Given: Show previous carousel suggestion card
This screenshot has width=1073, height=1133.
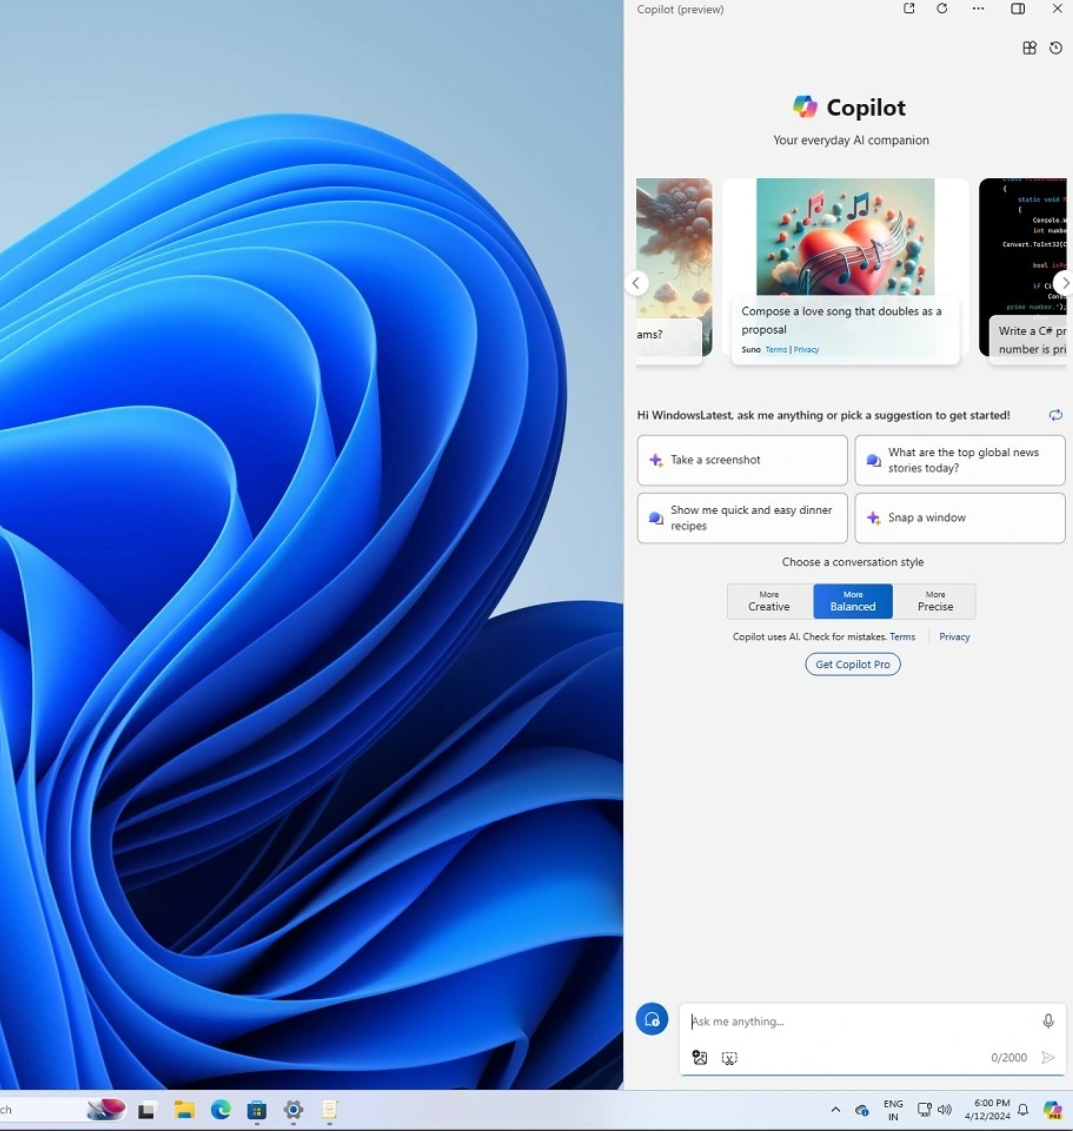Looking at the screenshot, I should [x=636, y=283].
